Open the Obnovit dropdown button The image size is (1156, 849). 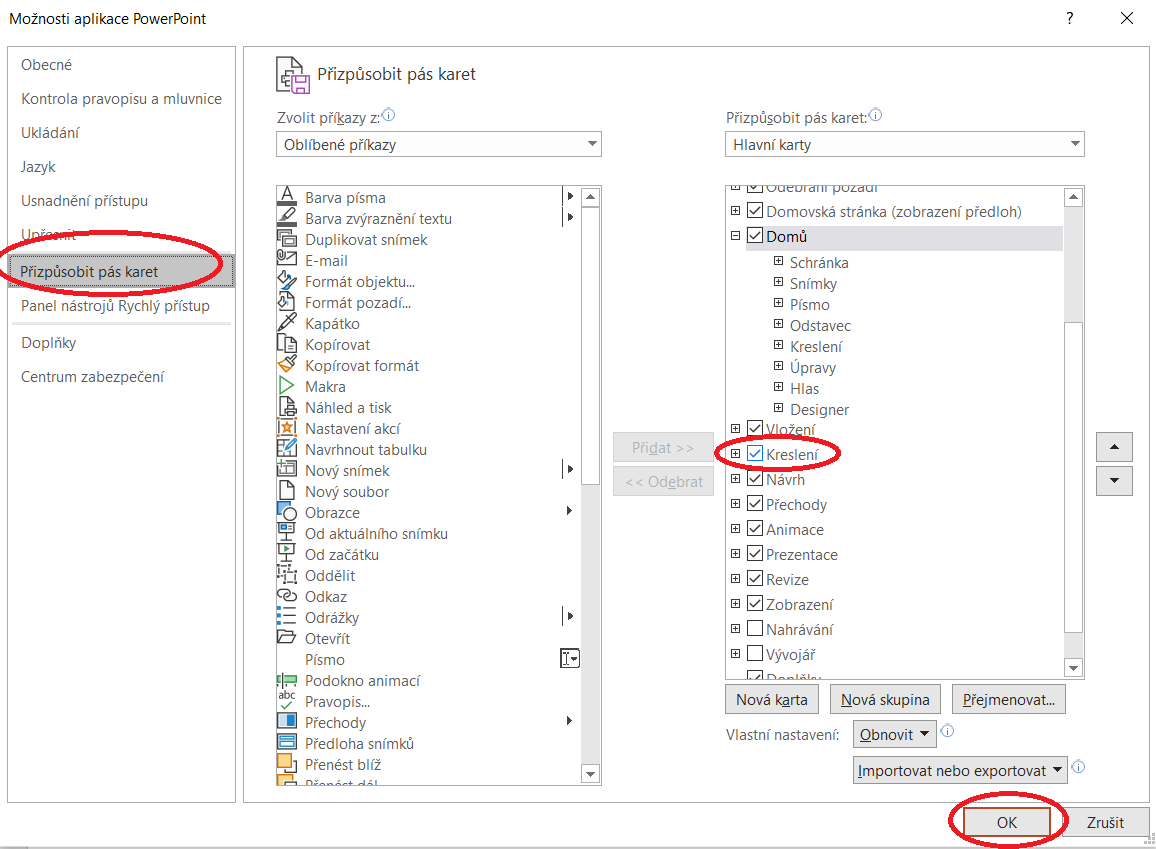[x=895, y=735]
